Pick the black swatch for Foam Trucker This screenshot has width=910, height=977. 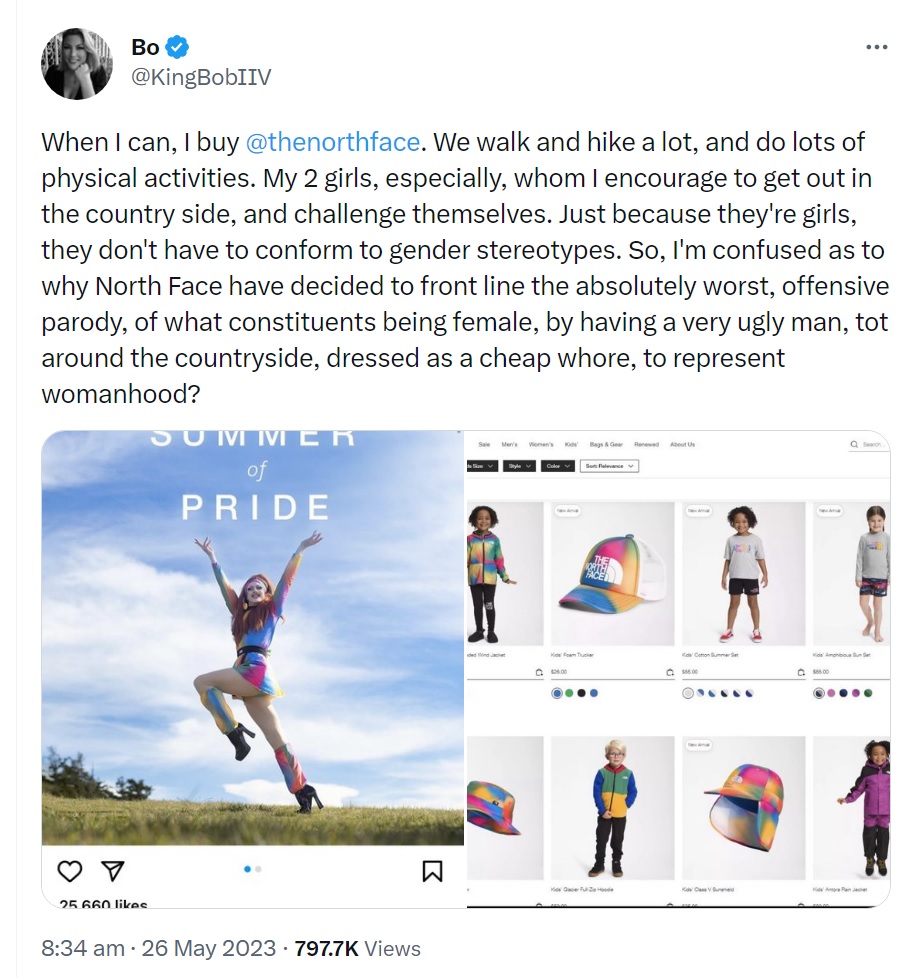581,692
